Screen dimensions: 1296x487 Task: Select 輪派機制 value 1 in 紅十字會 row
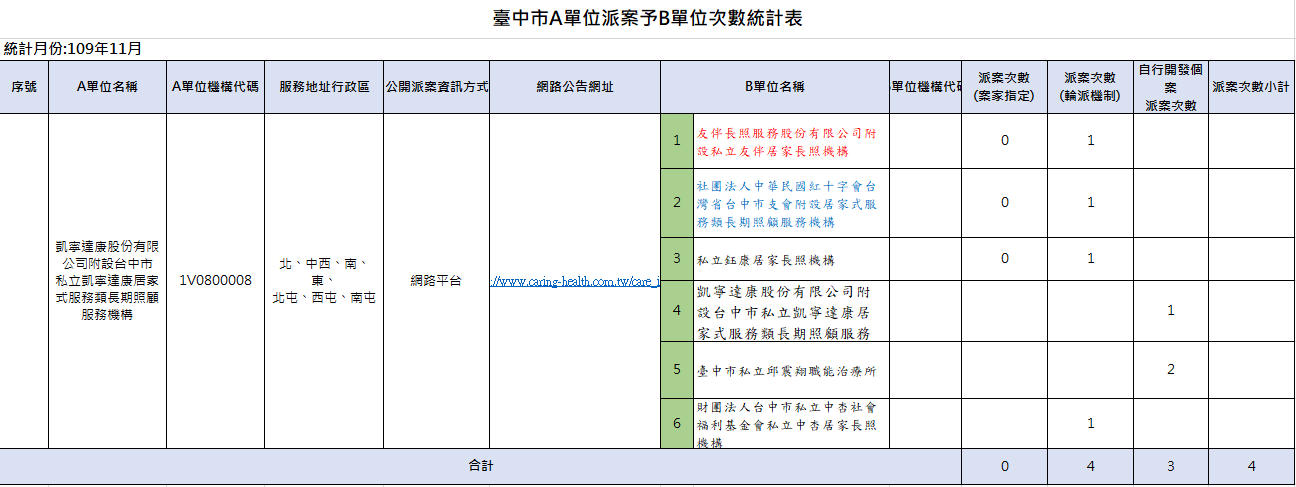tap(1090, 203)
